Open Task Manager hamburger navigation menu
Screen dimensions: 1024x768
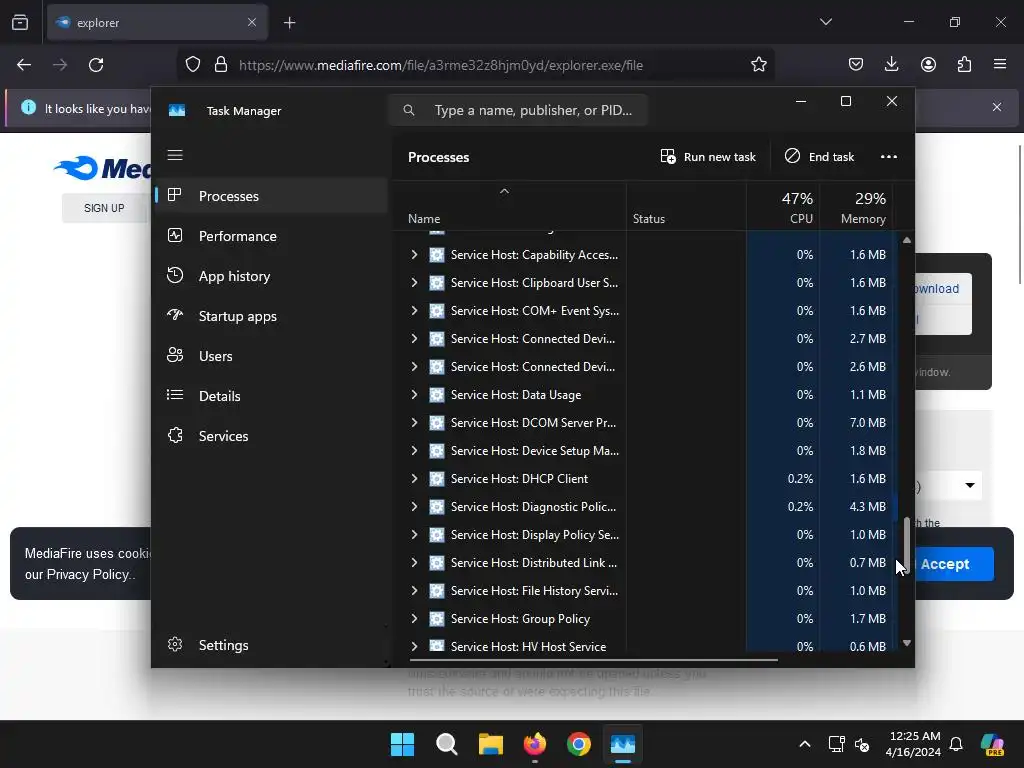click(x=174, y=155)
